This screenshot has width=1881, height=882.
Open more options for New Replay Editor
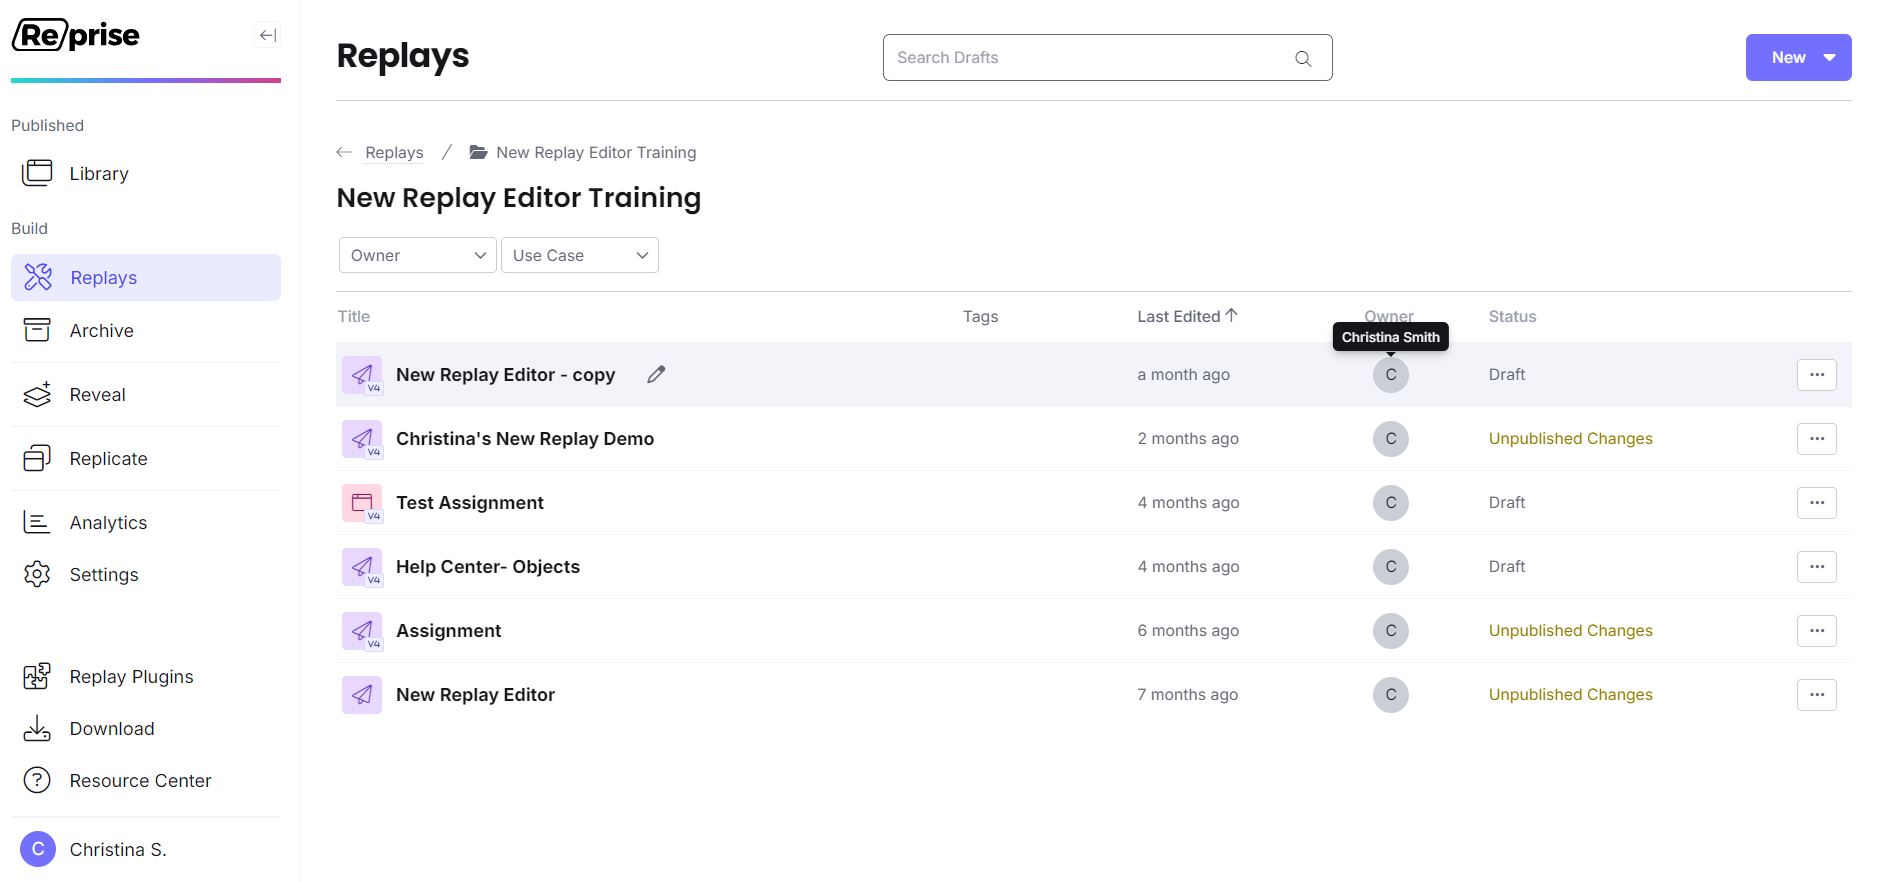pyautogui.click(x=1816, y=695)
